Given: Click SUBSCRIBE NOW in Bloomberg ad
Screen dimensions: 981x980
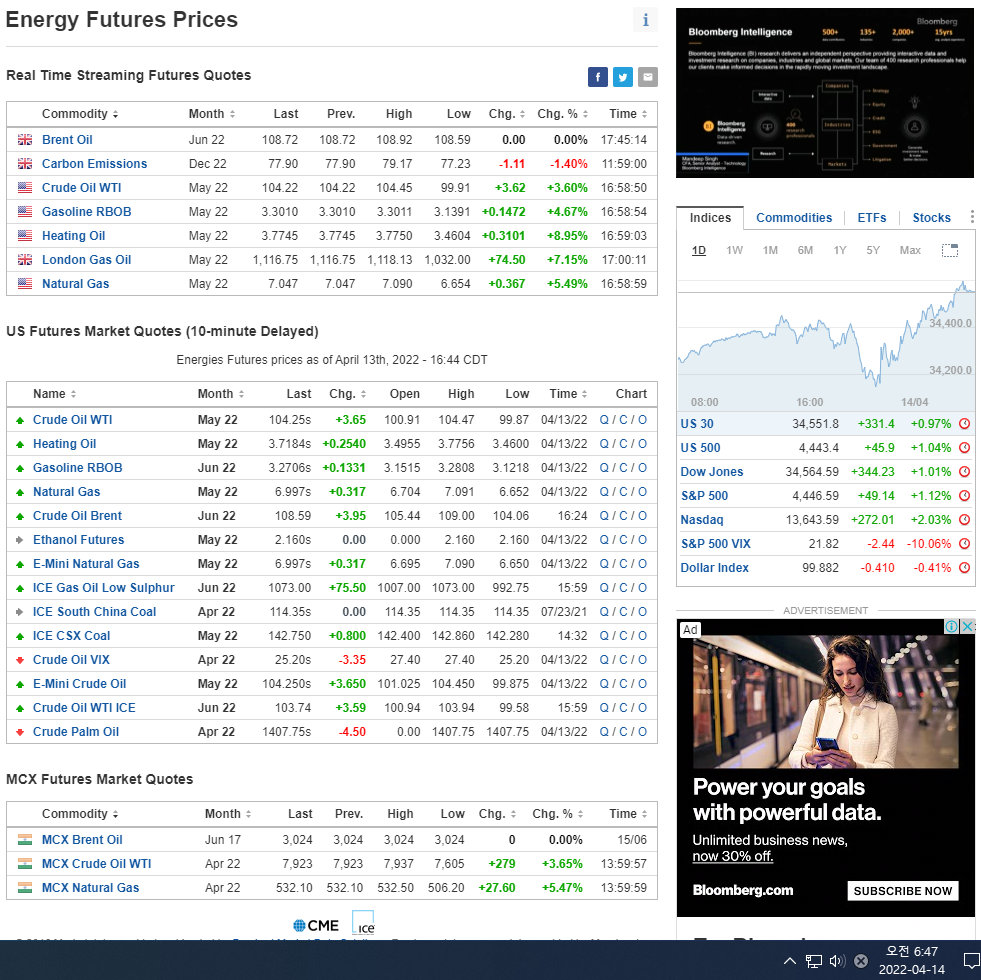Looking at the screenshot, I should point(903,891).
